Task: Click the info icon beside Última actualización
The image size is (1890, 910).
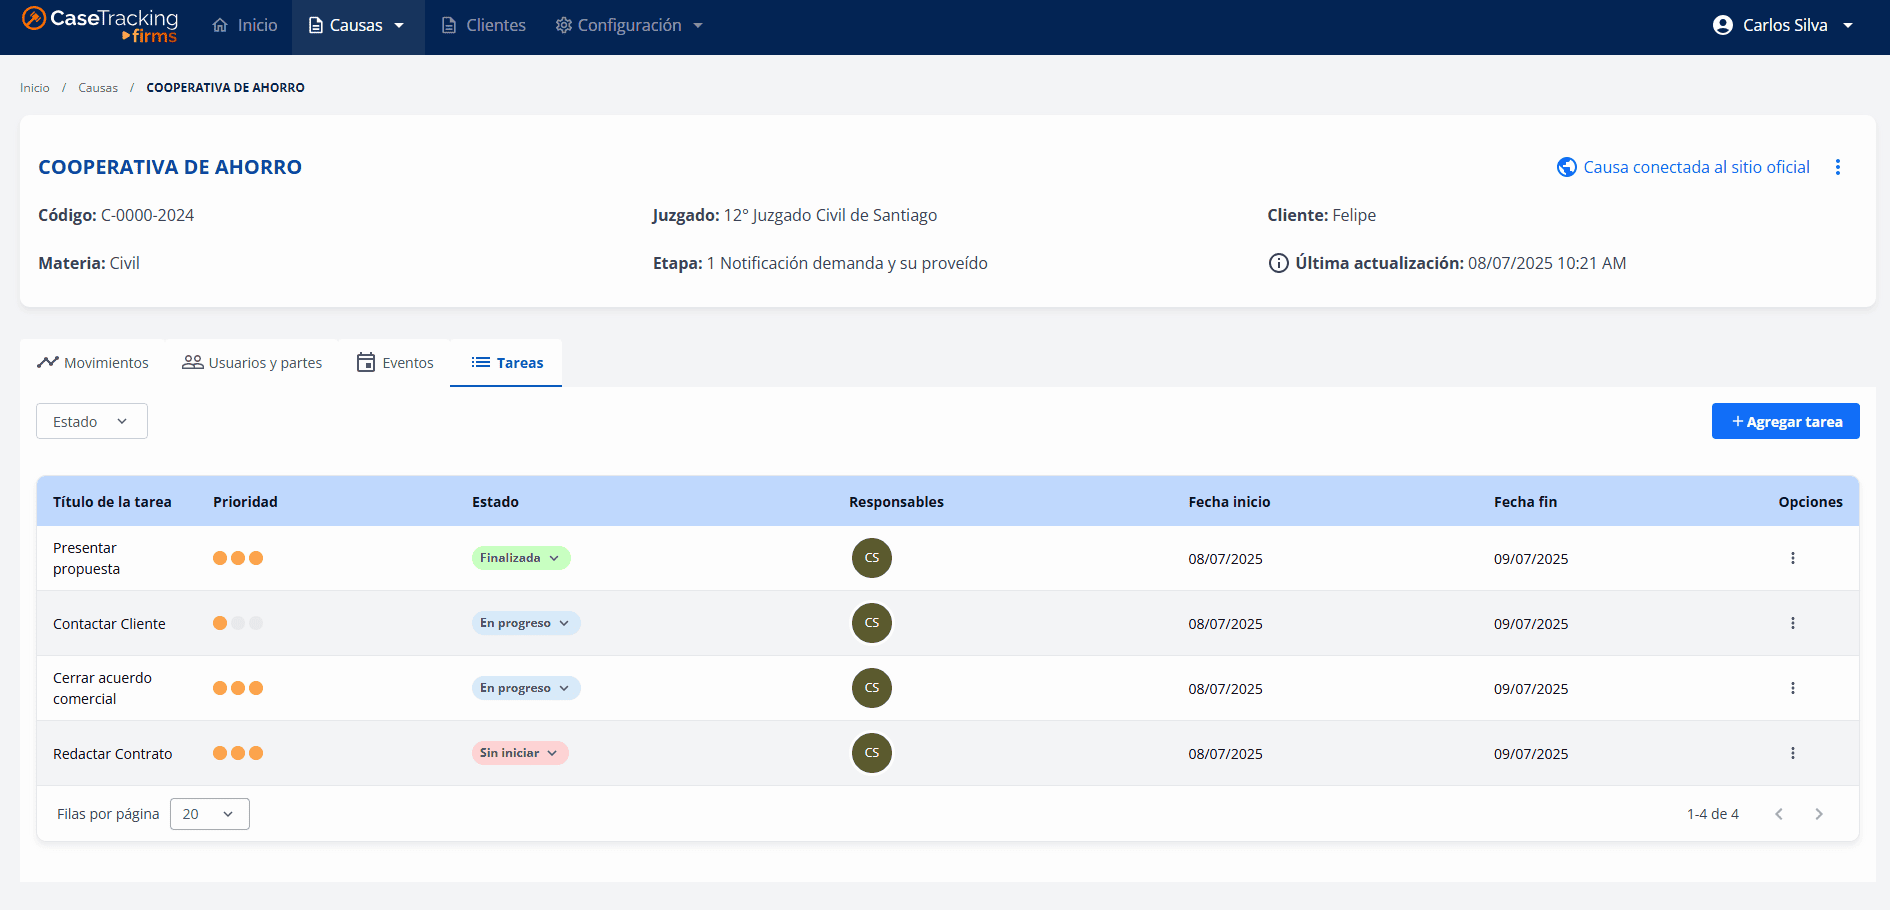Action: [x=1278, y=263]
